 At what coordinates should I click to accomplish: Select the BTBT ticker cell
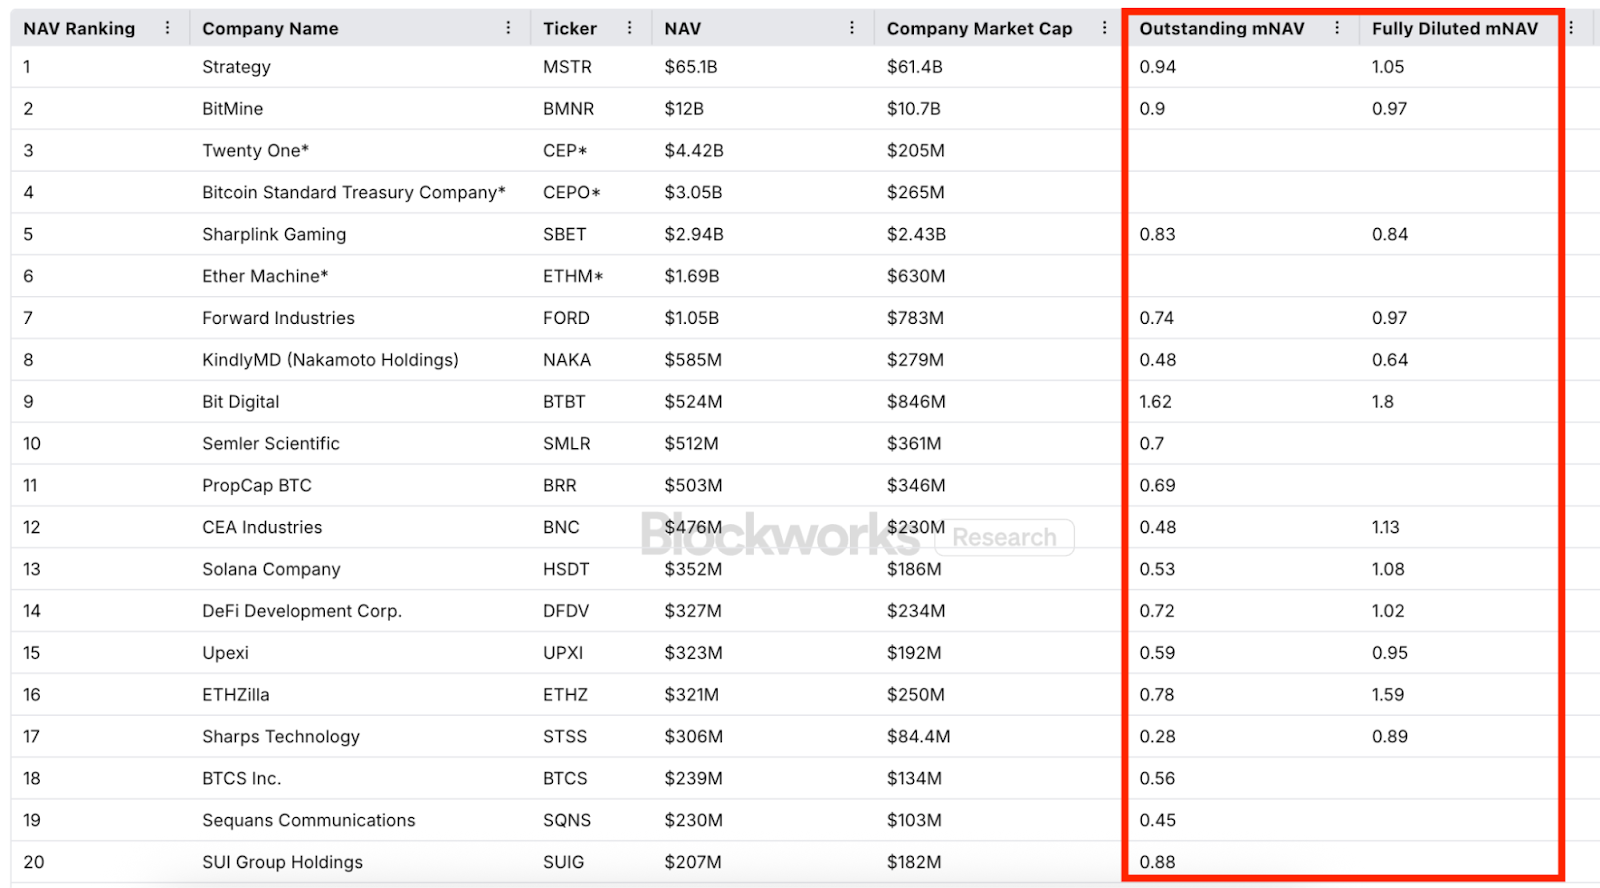564,402
